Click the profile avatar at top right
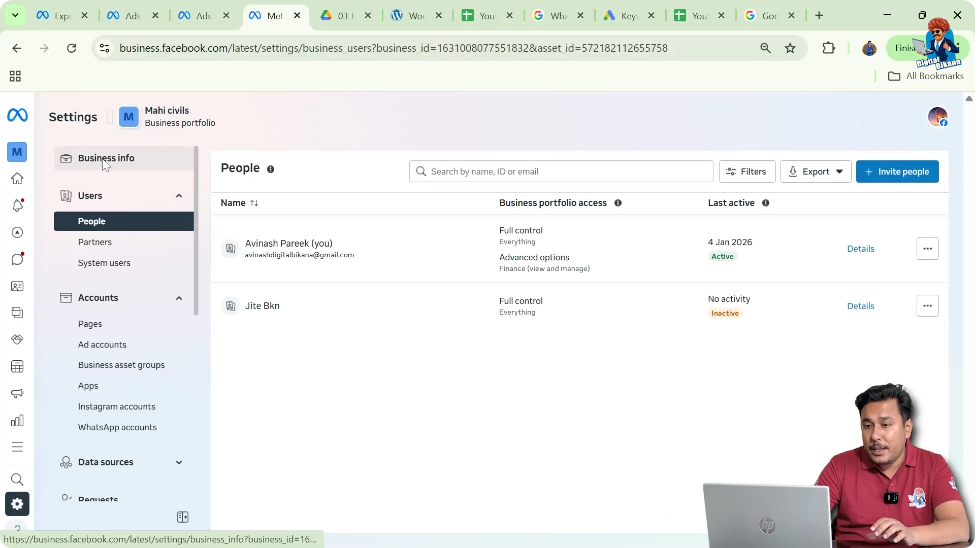 point(937,117)
